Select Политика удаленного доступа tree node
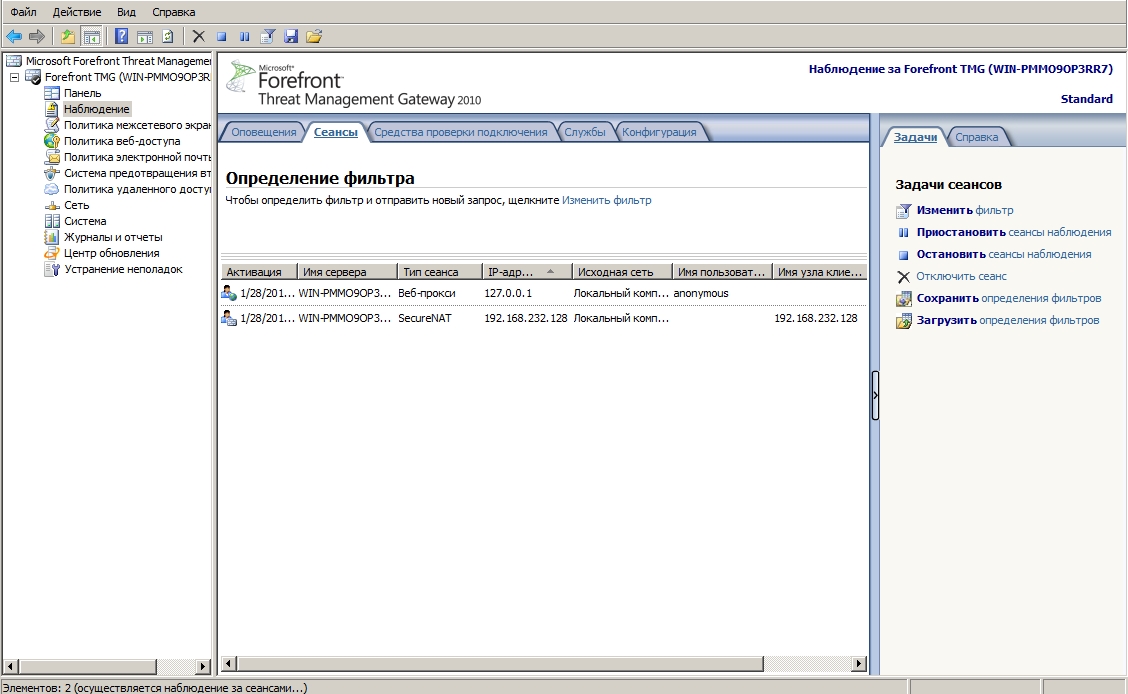Screen dimensions: 1128x694 coord(137,189)
